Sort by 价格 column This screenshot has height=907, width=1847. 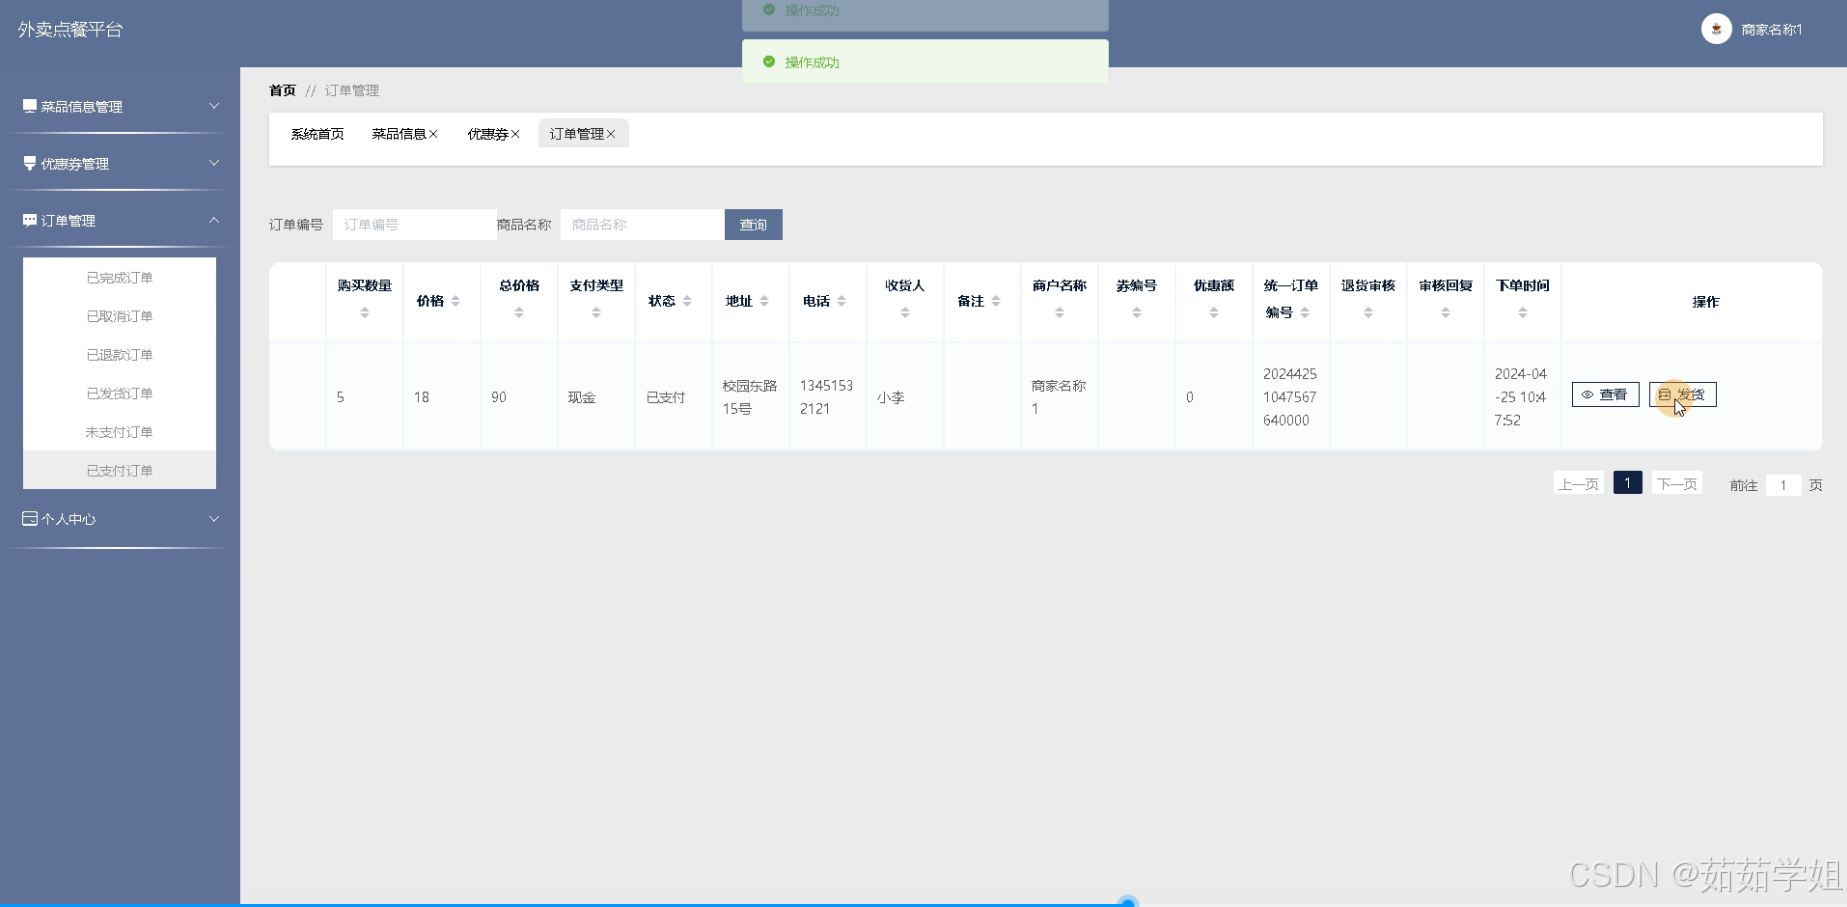(455, 301)
